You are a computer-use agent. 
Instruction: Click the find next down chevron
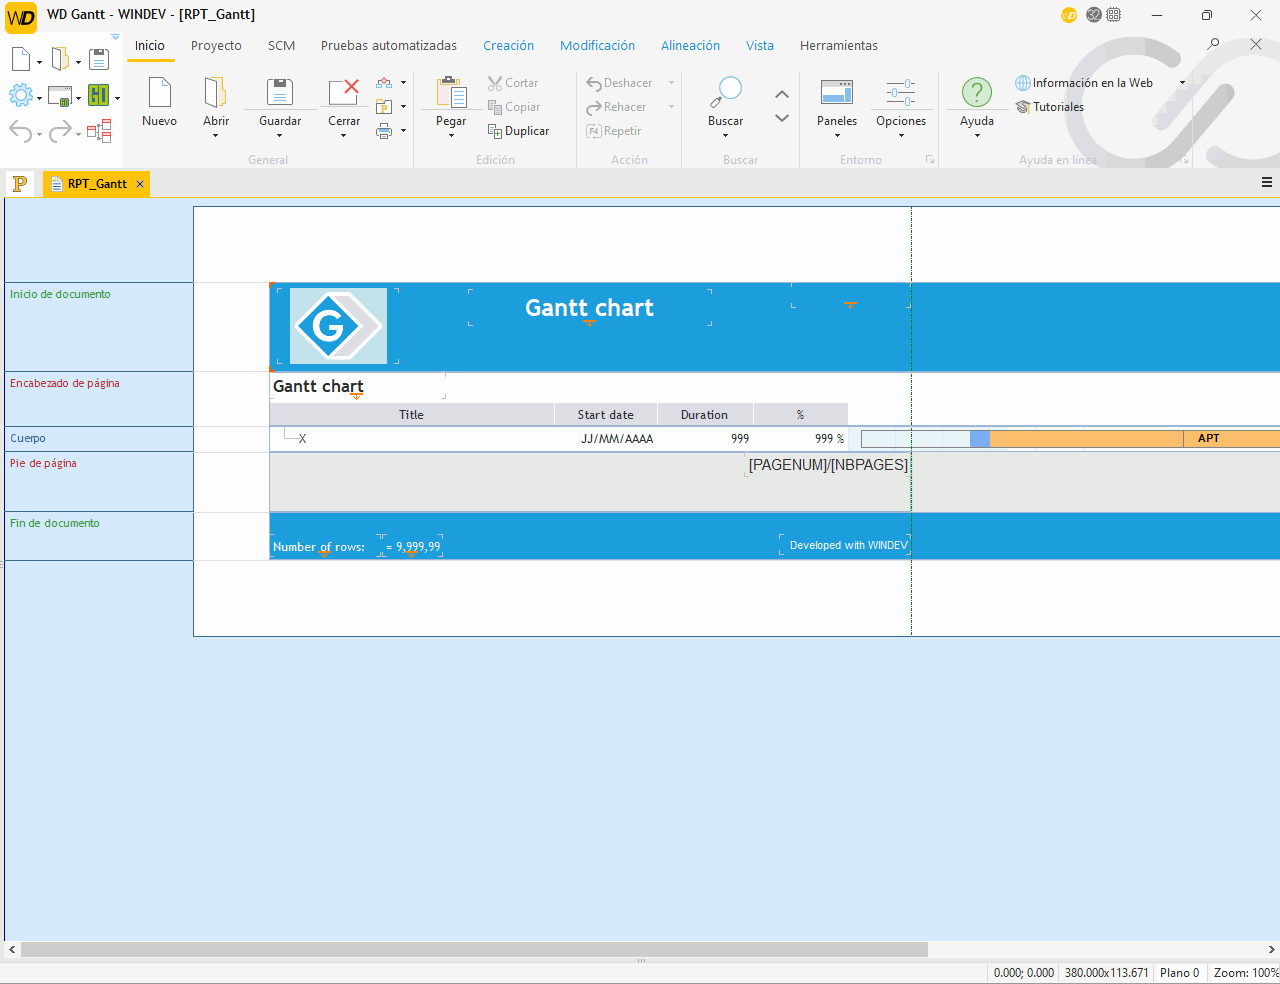[782, 118]
